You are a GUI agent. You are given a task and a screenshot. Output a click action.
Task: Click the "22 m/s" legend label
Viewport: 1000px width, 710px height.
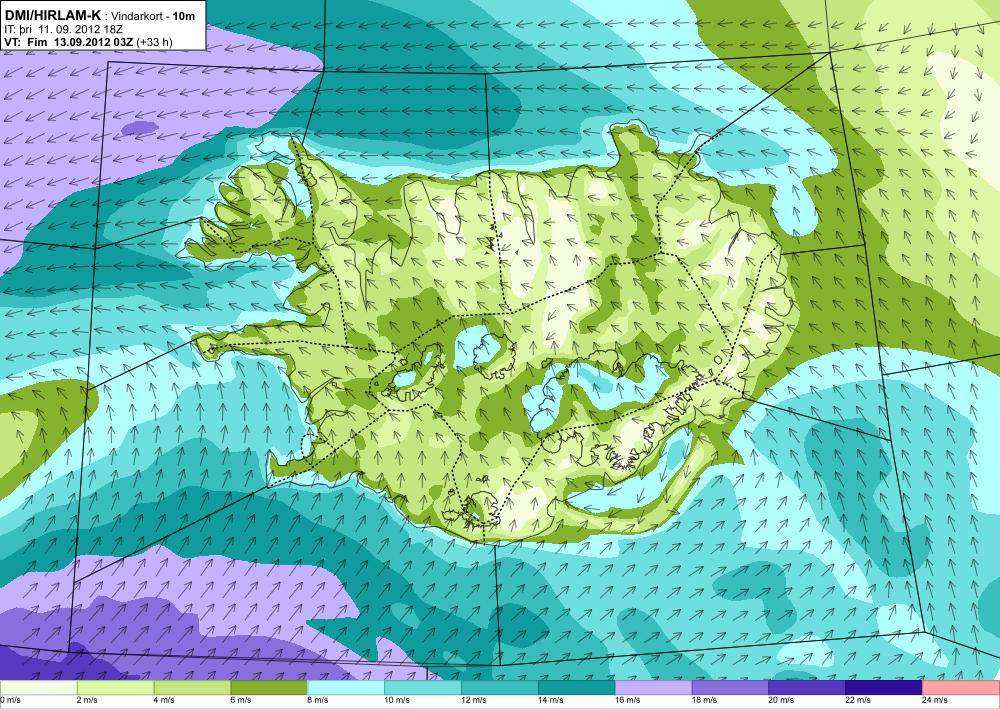point(858,700)
